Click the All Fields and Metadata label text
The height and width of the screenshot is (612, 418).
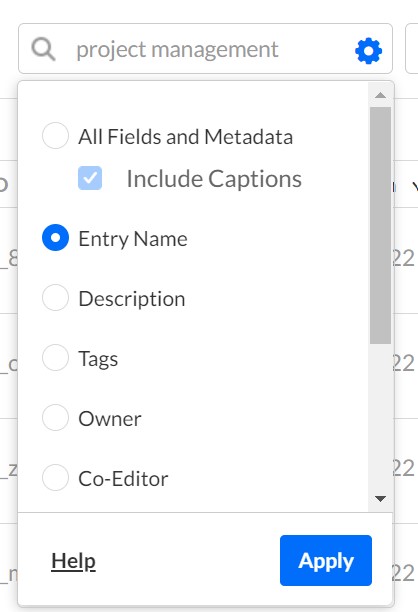pyautogui.click(x=186, y=137)
